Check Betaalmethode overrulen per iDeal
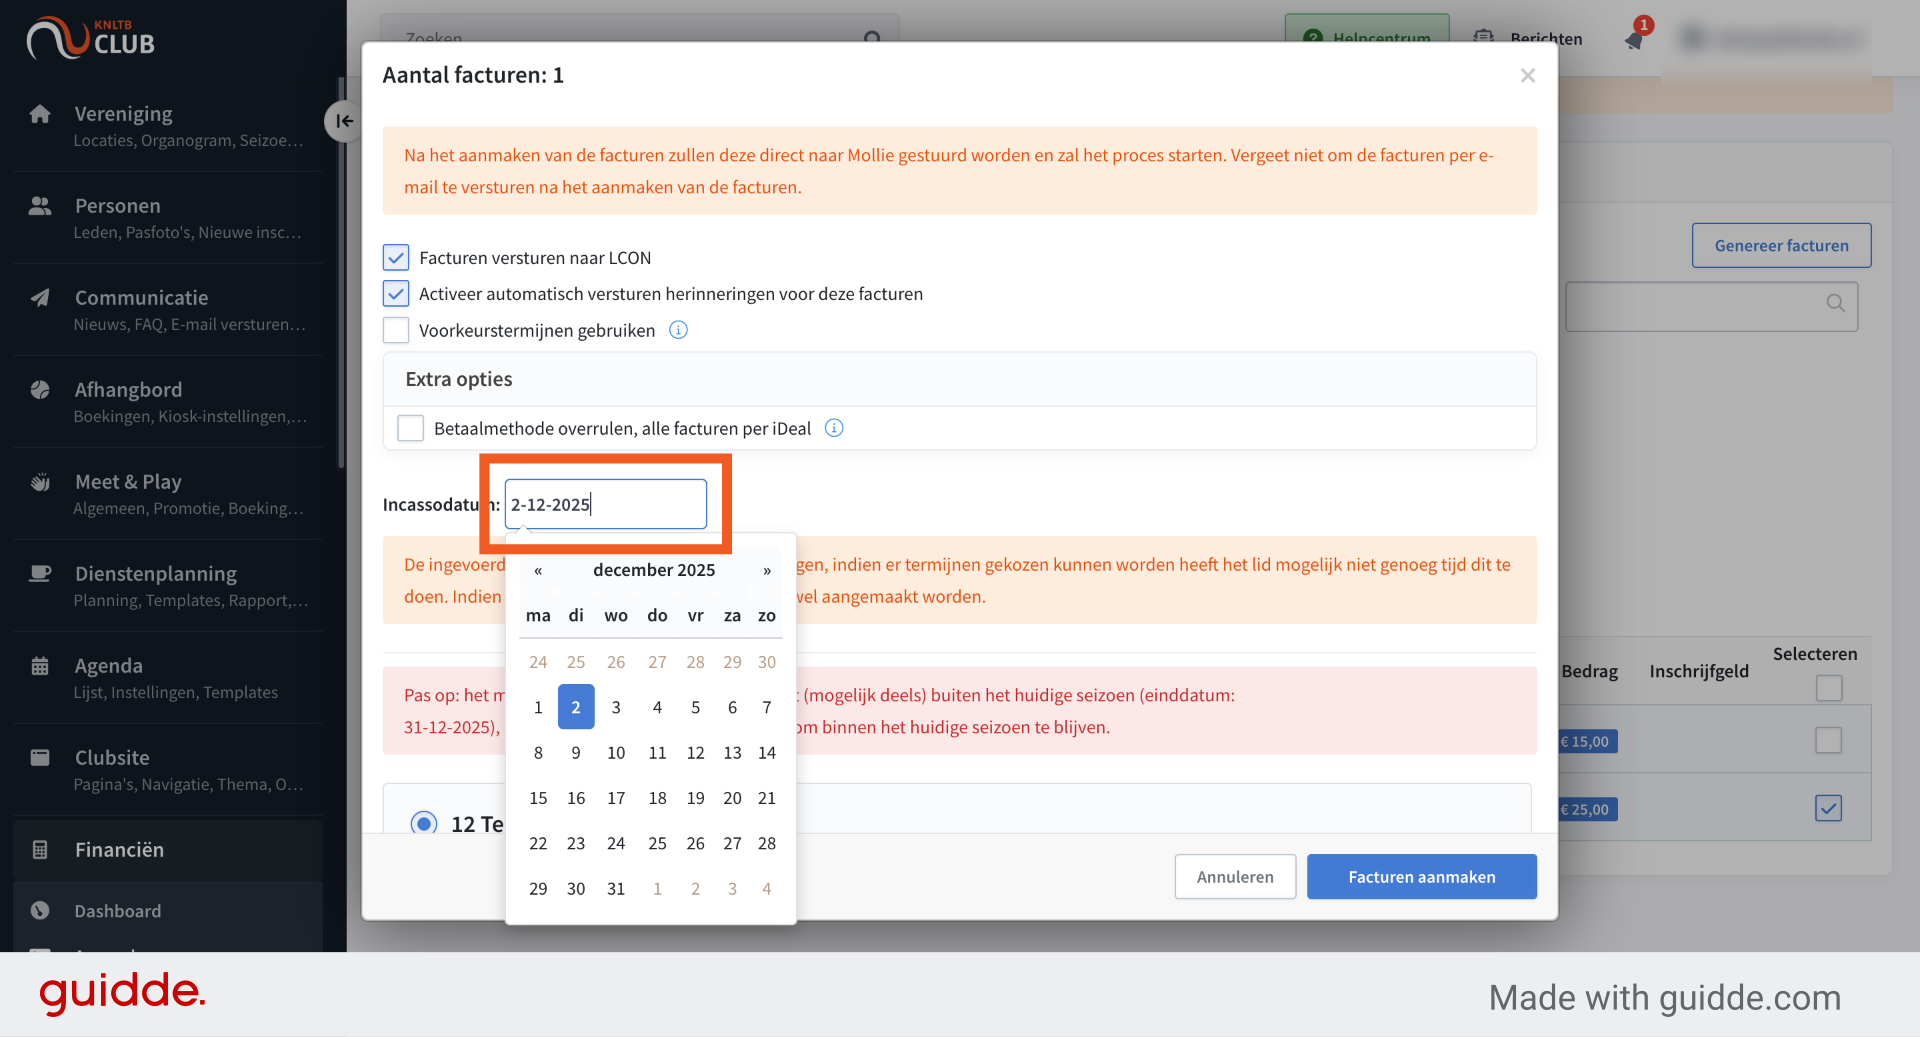The height and width of the screenshot is (1037, 1920). 411,428
